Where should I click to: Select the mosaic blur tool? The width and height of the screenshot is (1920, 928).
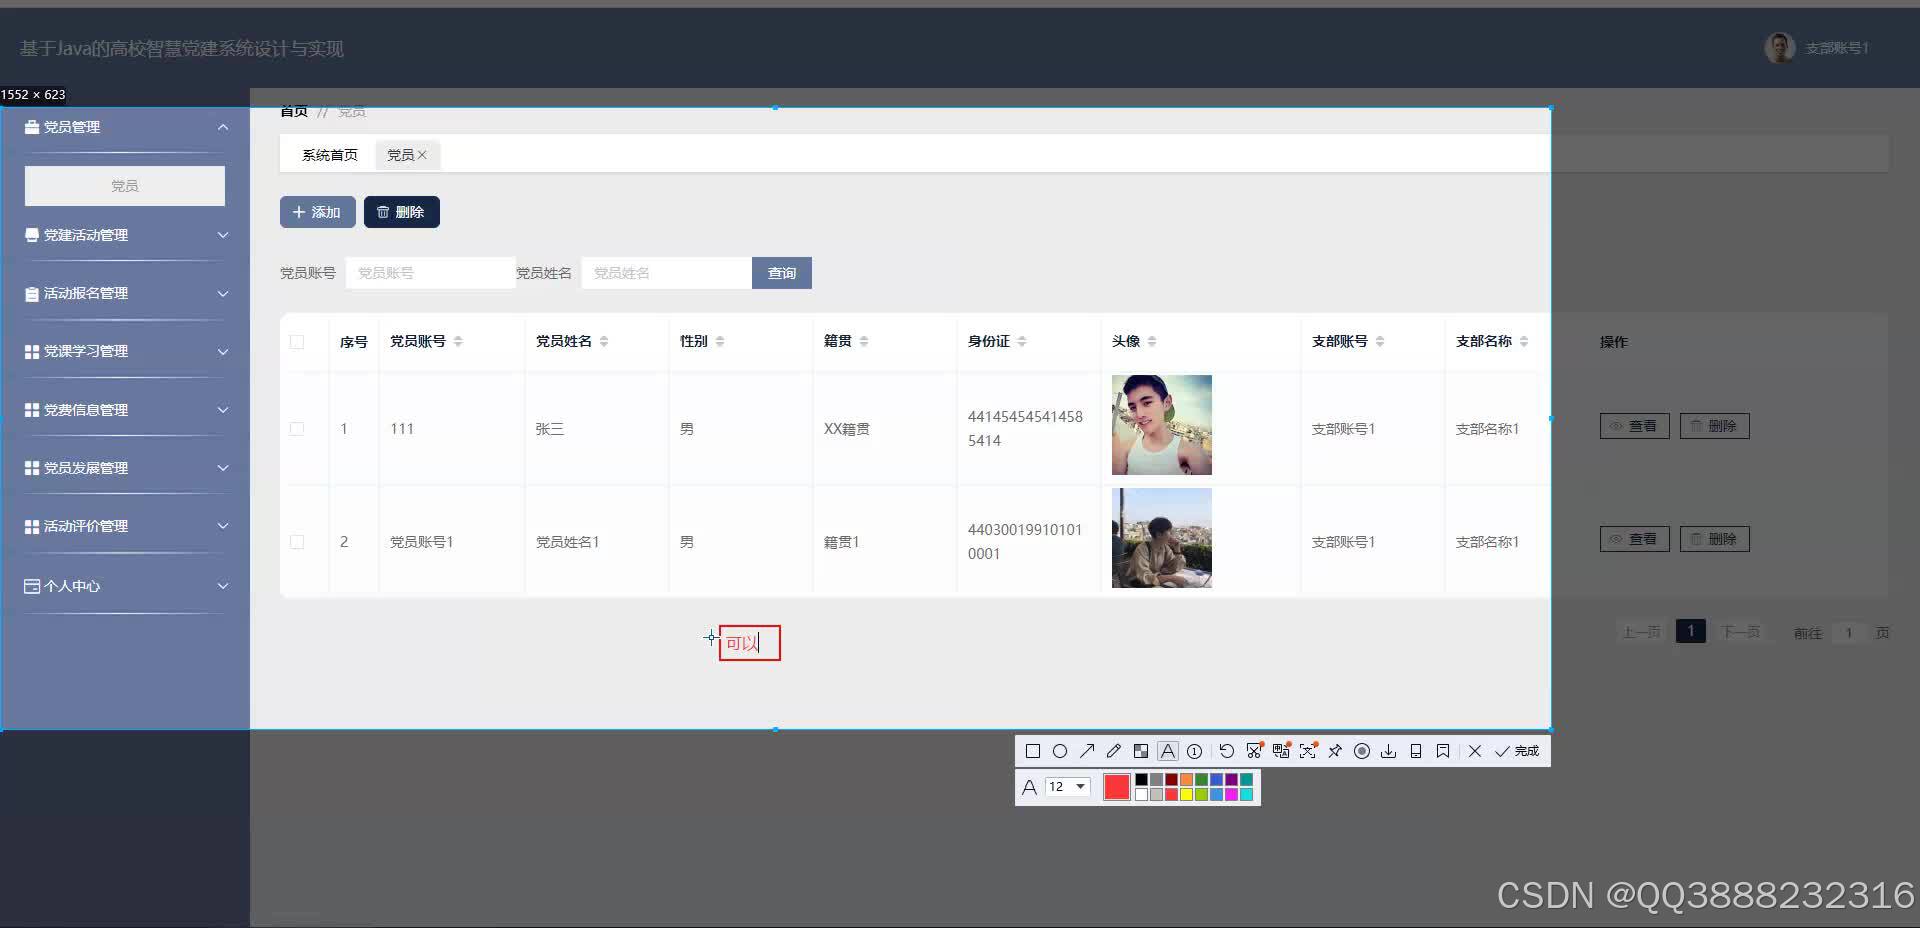click(x=1140, y=751)
